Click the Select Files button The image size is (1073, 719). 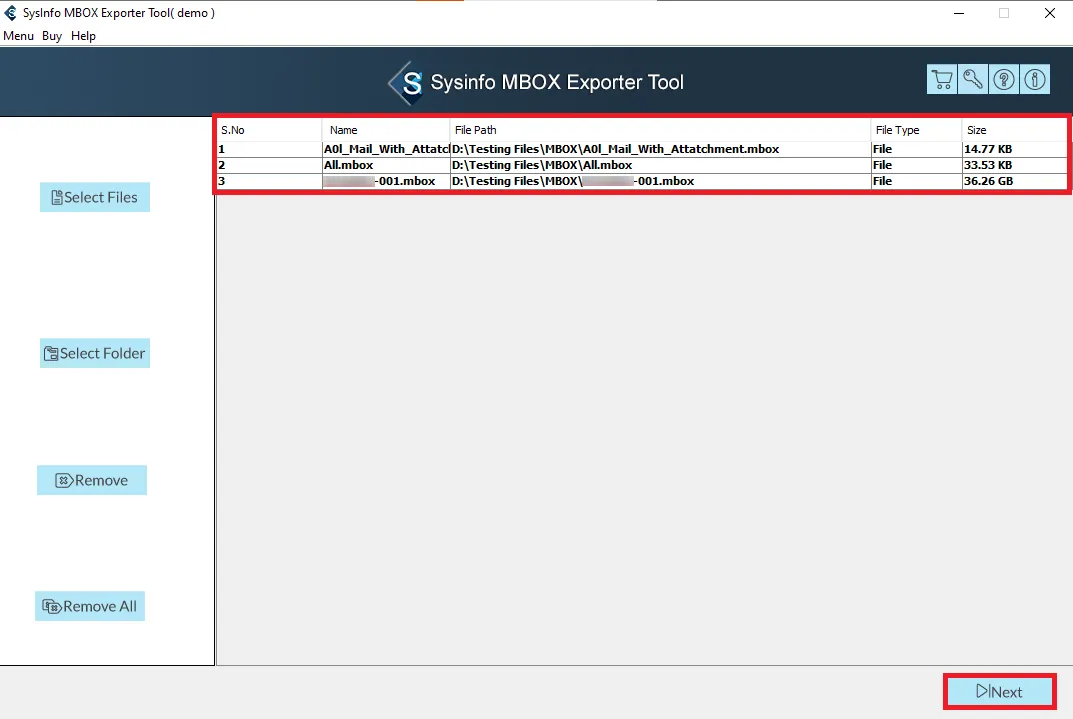pos(94,197)
